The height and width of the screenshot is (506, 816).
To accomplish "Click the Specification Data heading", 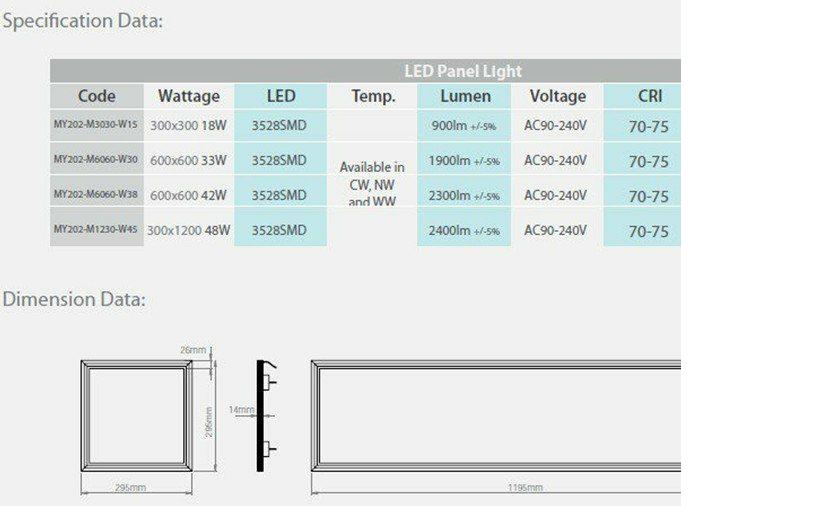I will tap(82, 21).
